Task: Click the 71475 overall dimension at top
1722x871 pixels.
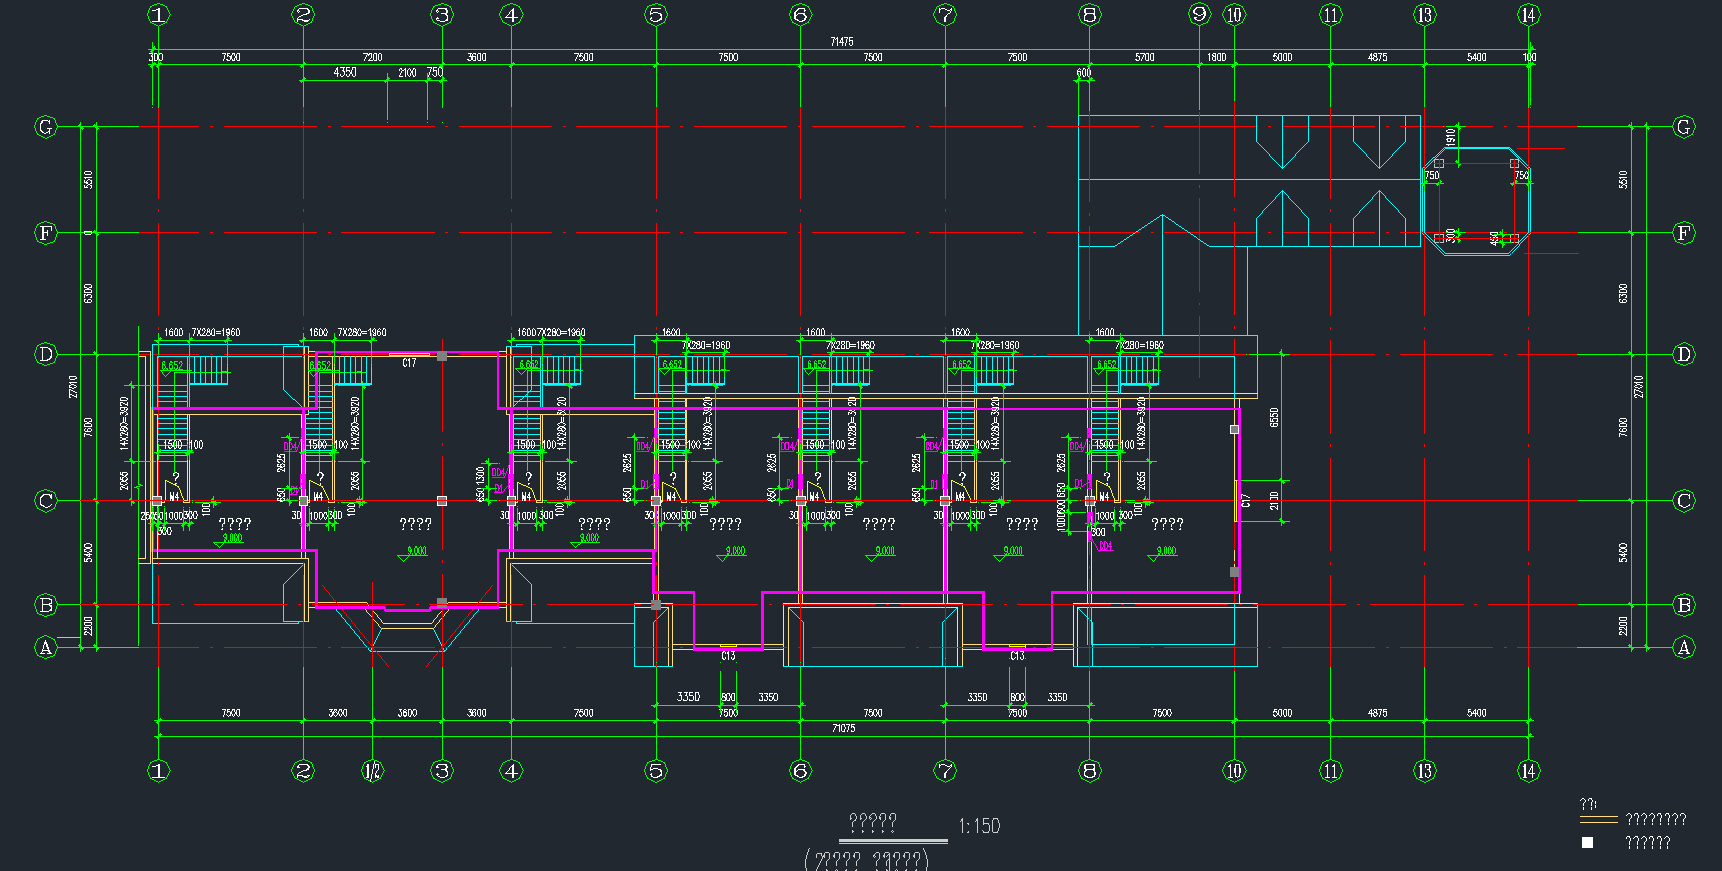Action: pyautogui.click(x=842, y=42)
